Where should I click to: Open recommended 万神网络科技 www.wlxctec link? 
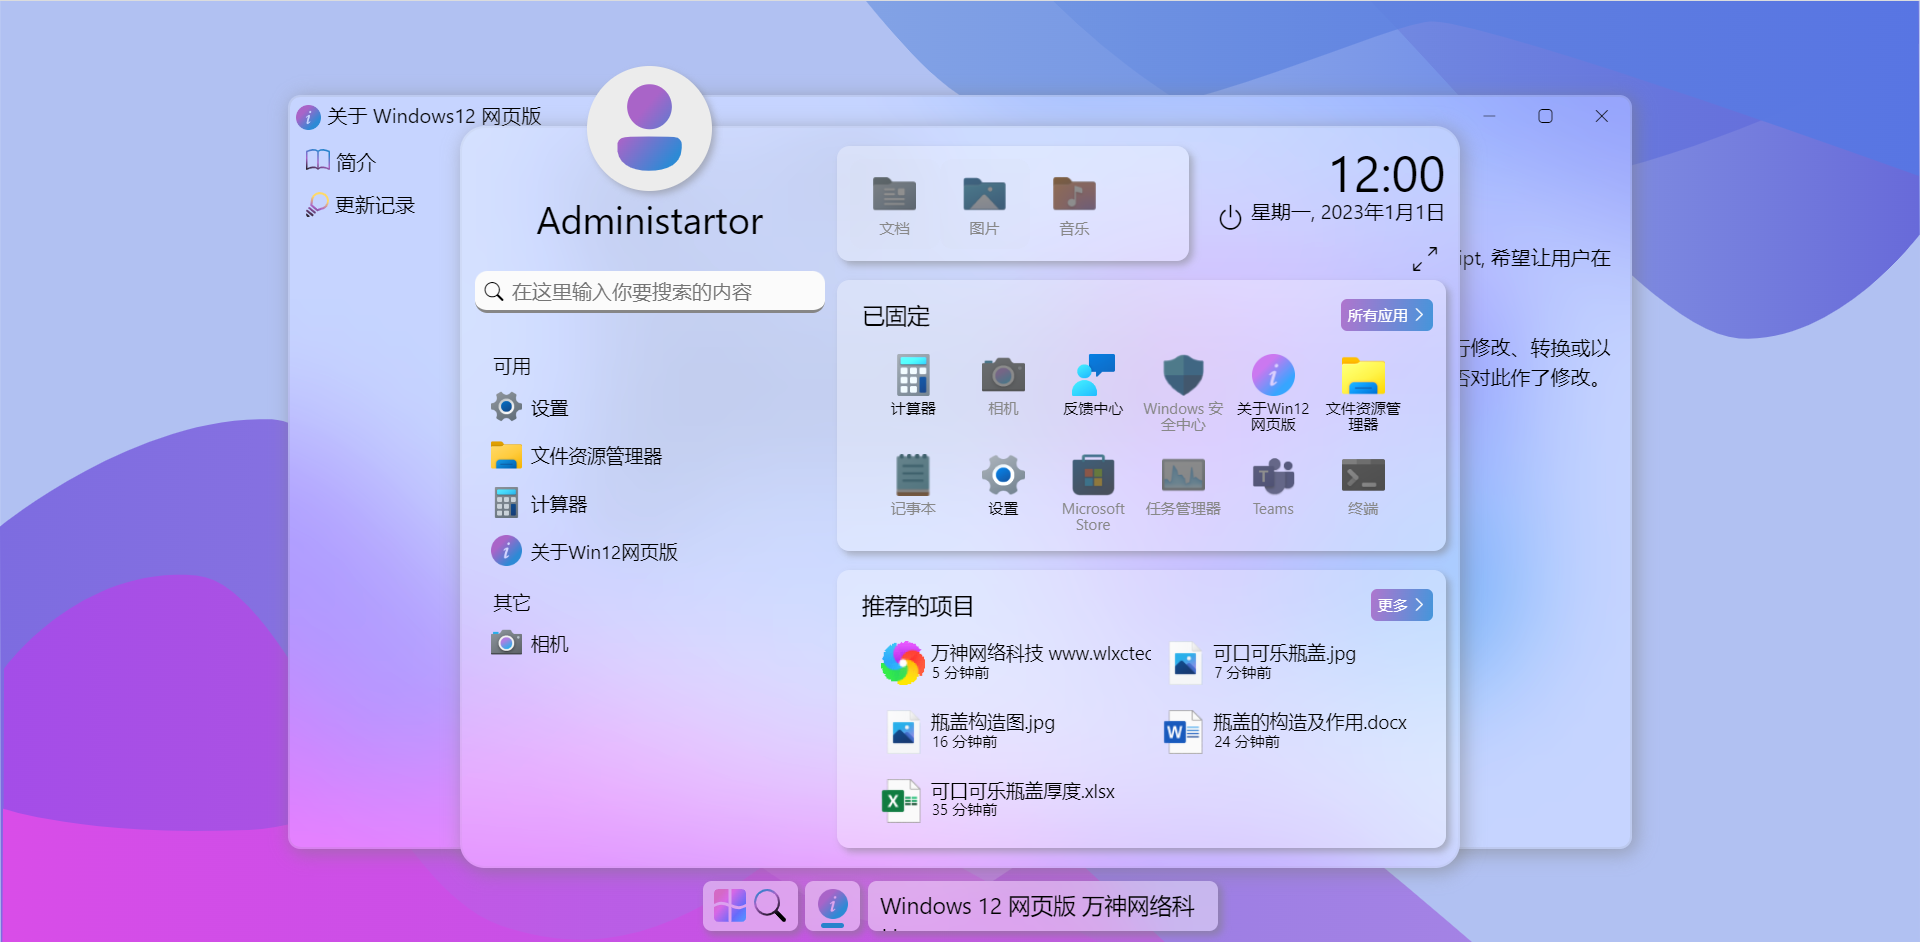pyautogui.click(x=1015, y=662)
